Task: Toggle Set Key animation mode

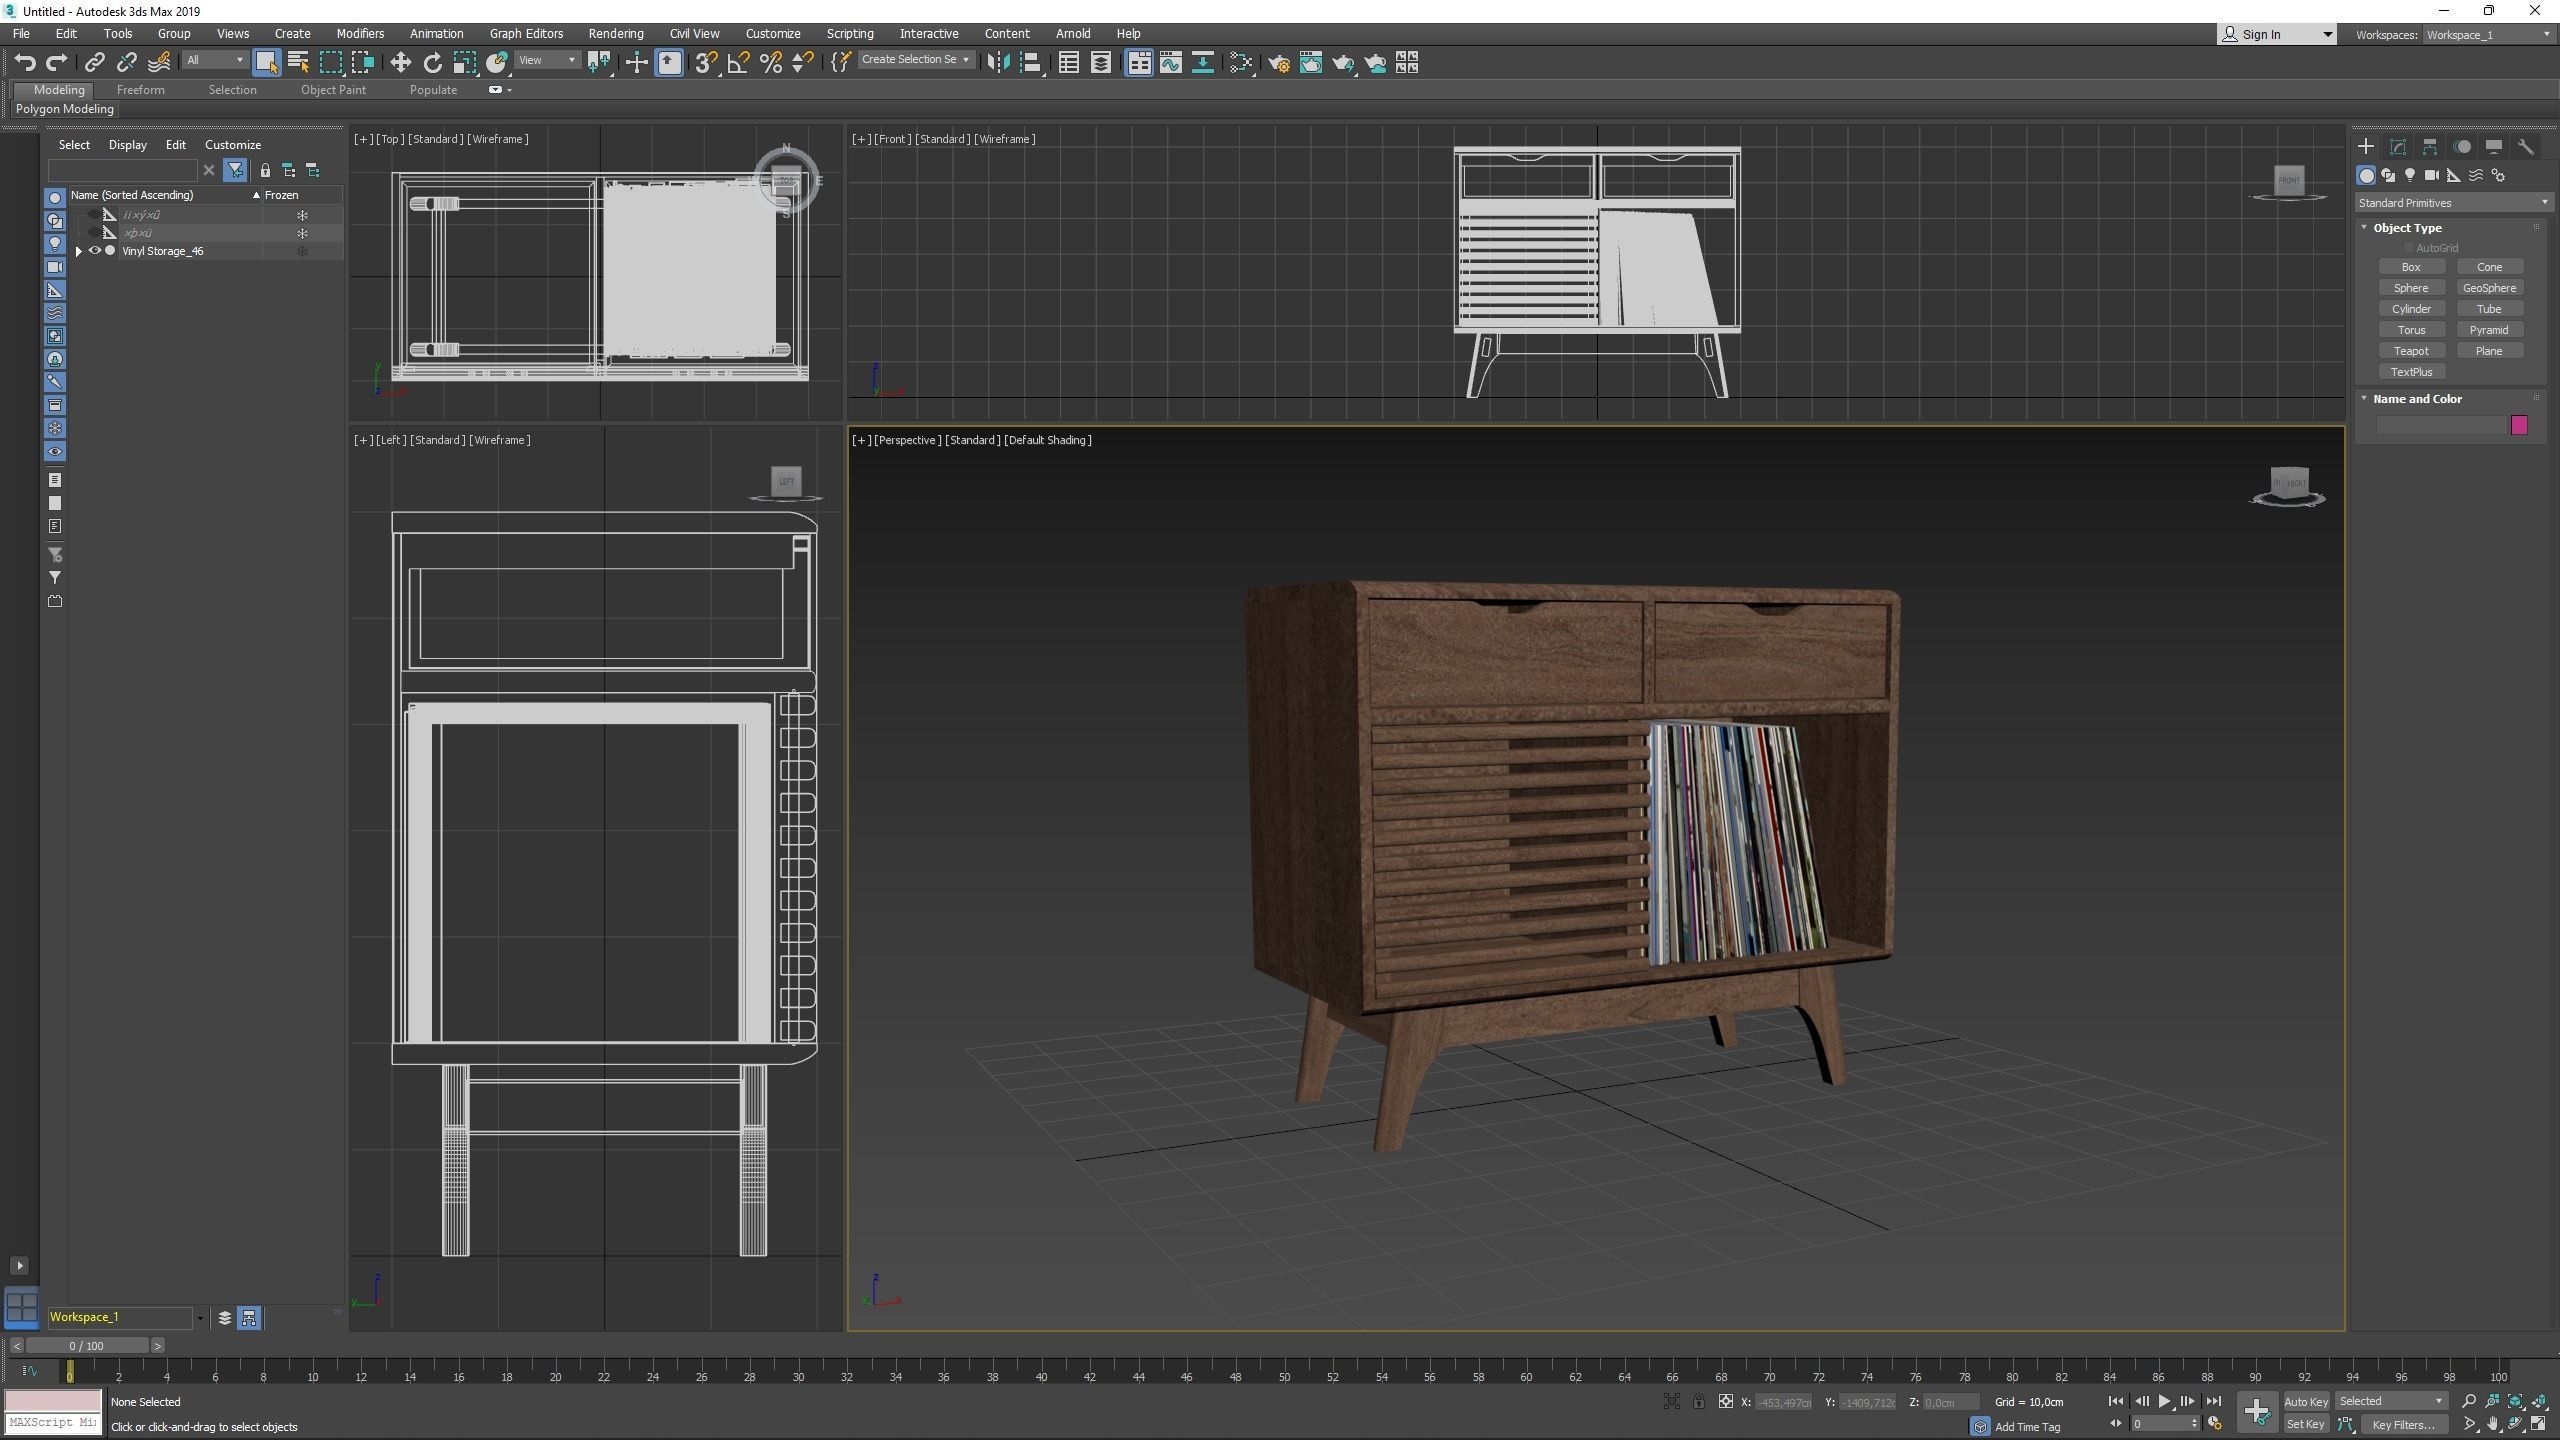Action: (x=2305, y=1424)
